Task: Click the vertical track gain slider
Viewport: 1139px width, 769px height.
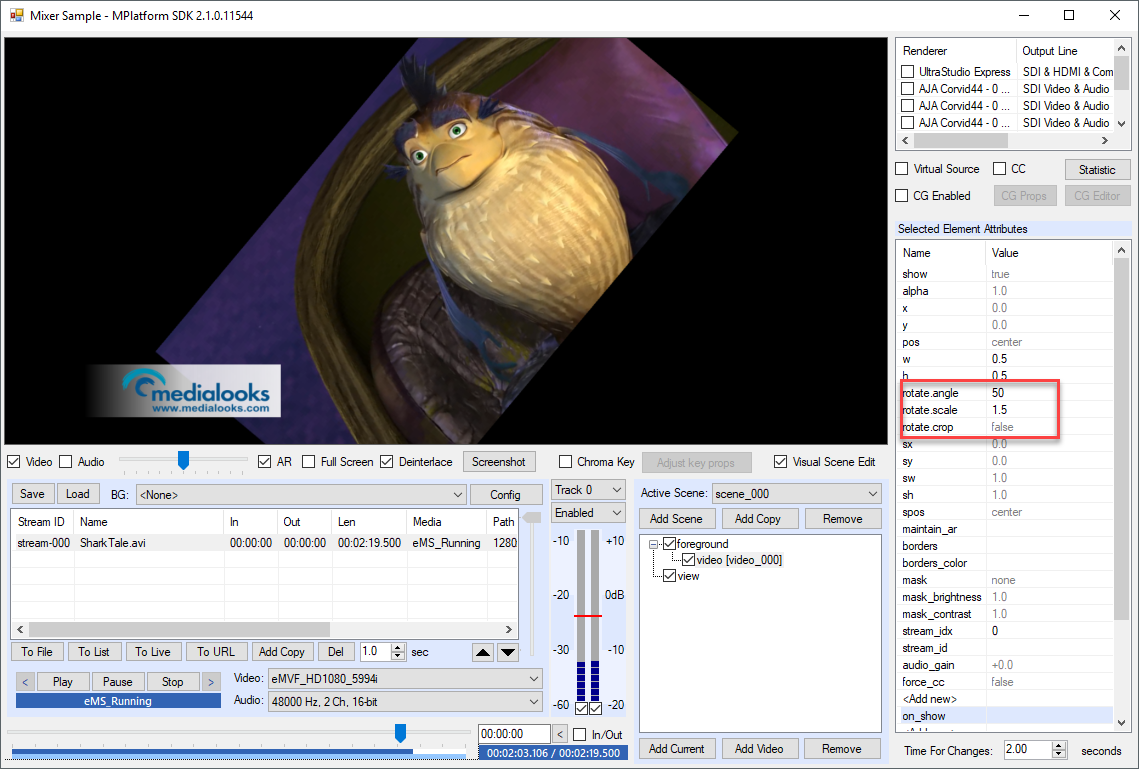Action: (532, 518)
